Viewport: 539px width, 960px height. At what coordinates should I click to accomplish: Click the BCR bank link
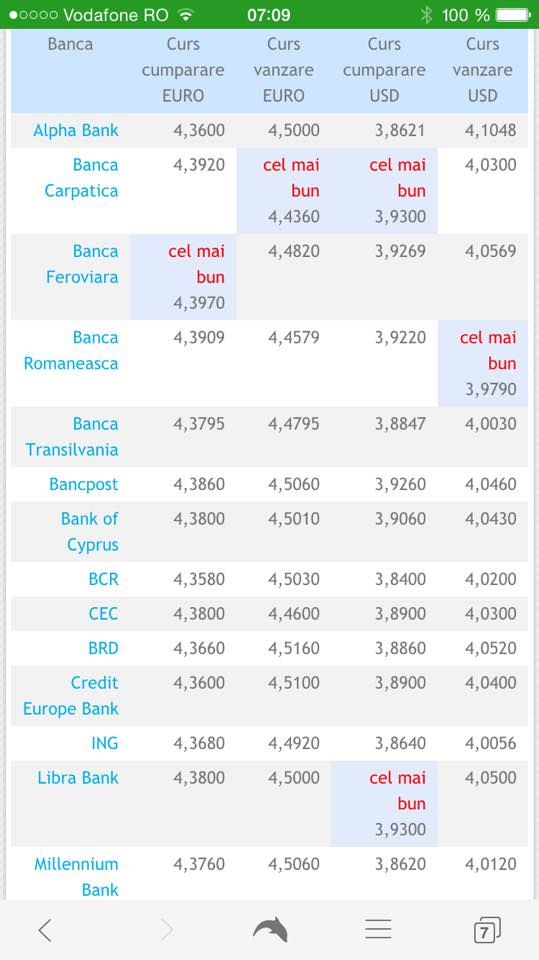104,579
